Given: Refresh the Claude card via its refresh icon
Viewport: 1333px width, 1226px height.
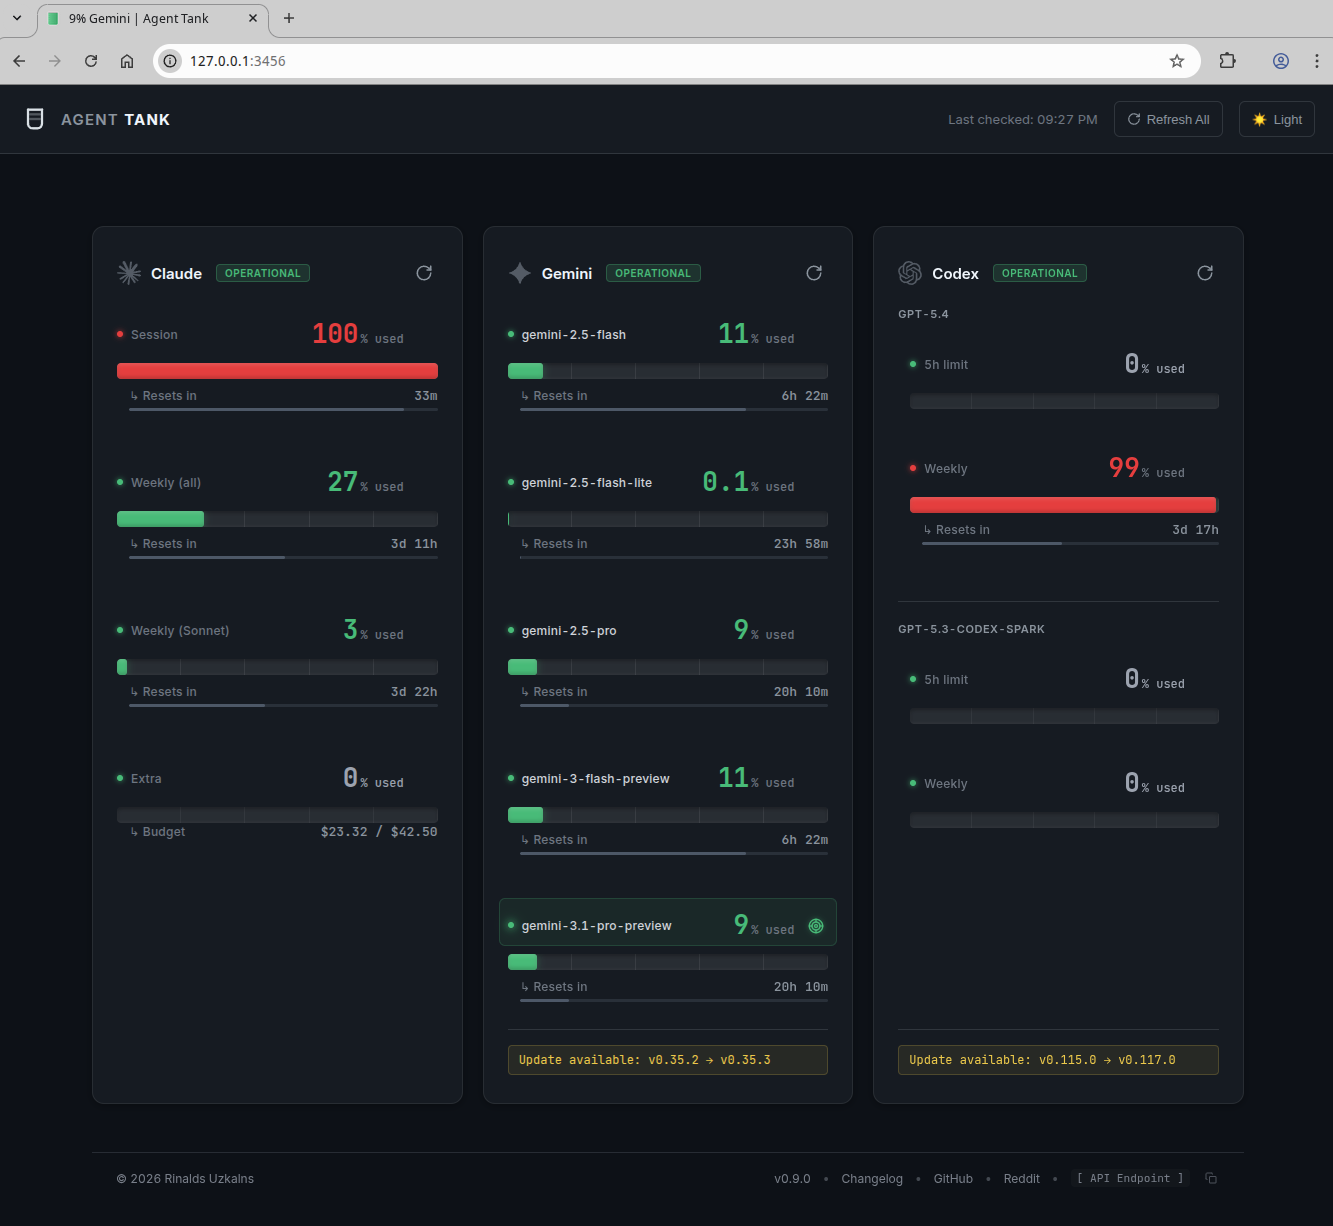Looking at the screenshot, I should pos(424,272).
